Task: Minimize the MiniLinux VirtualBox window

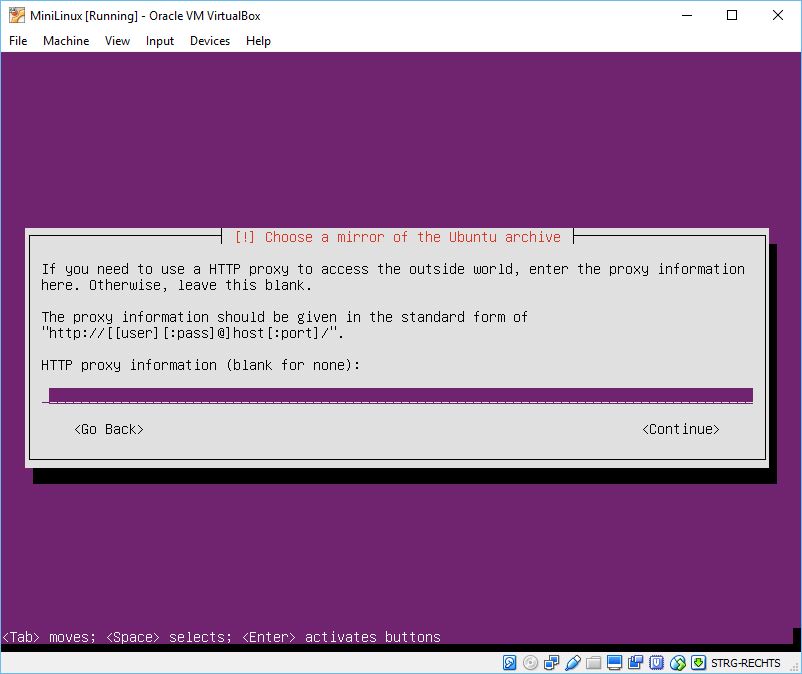Action: click(x=687, y=15)
